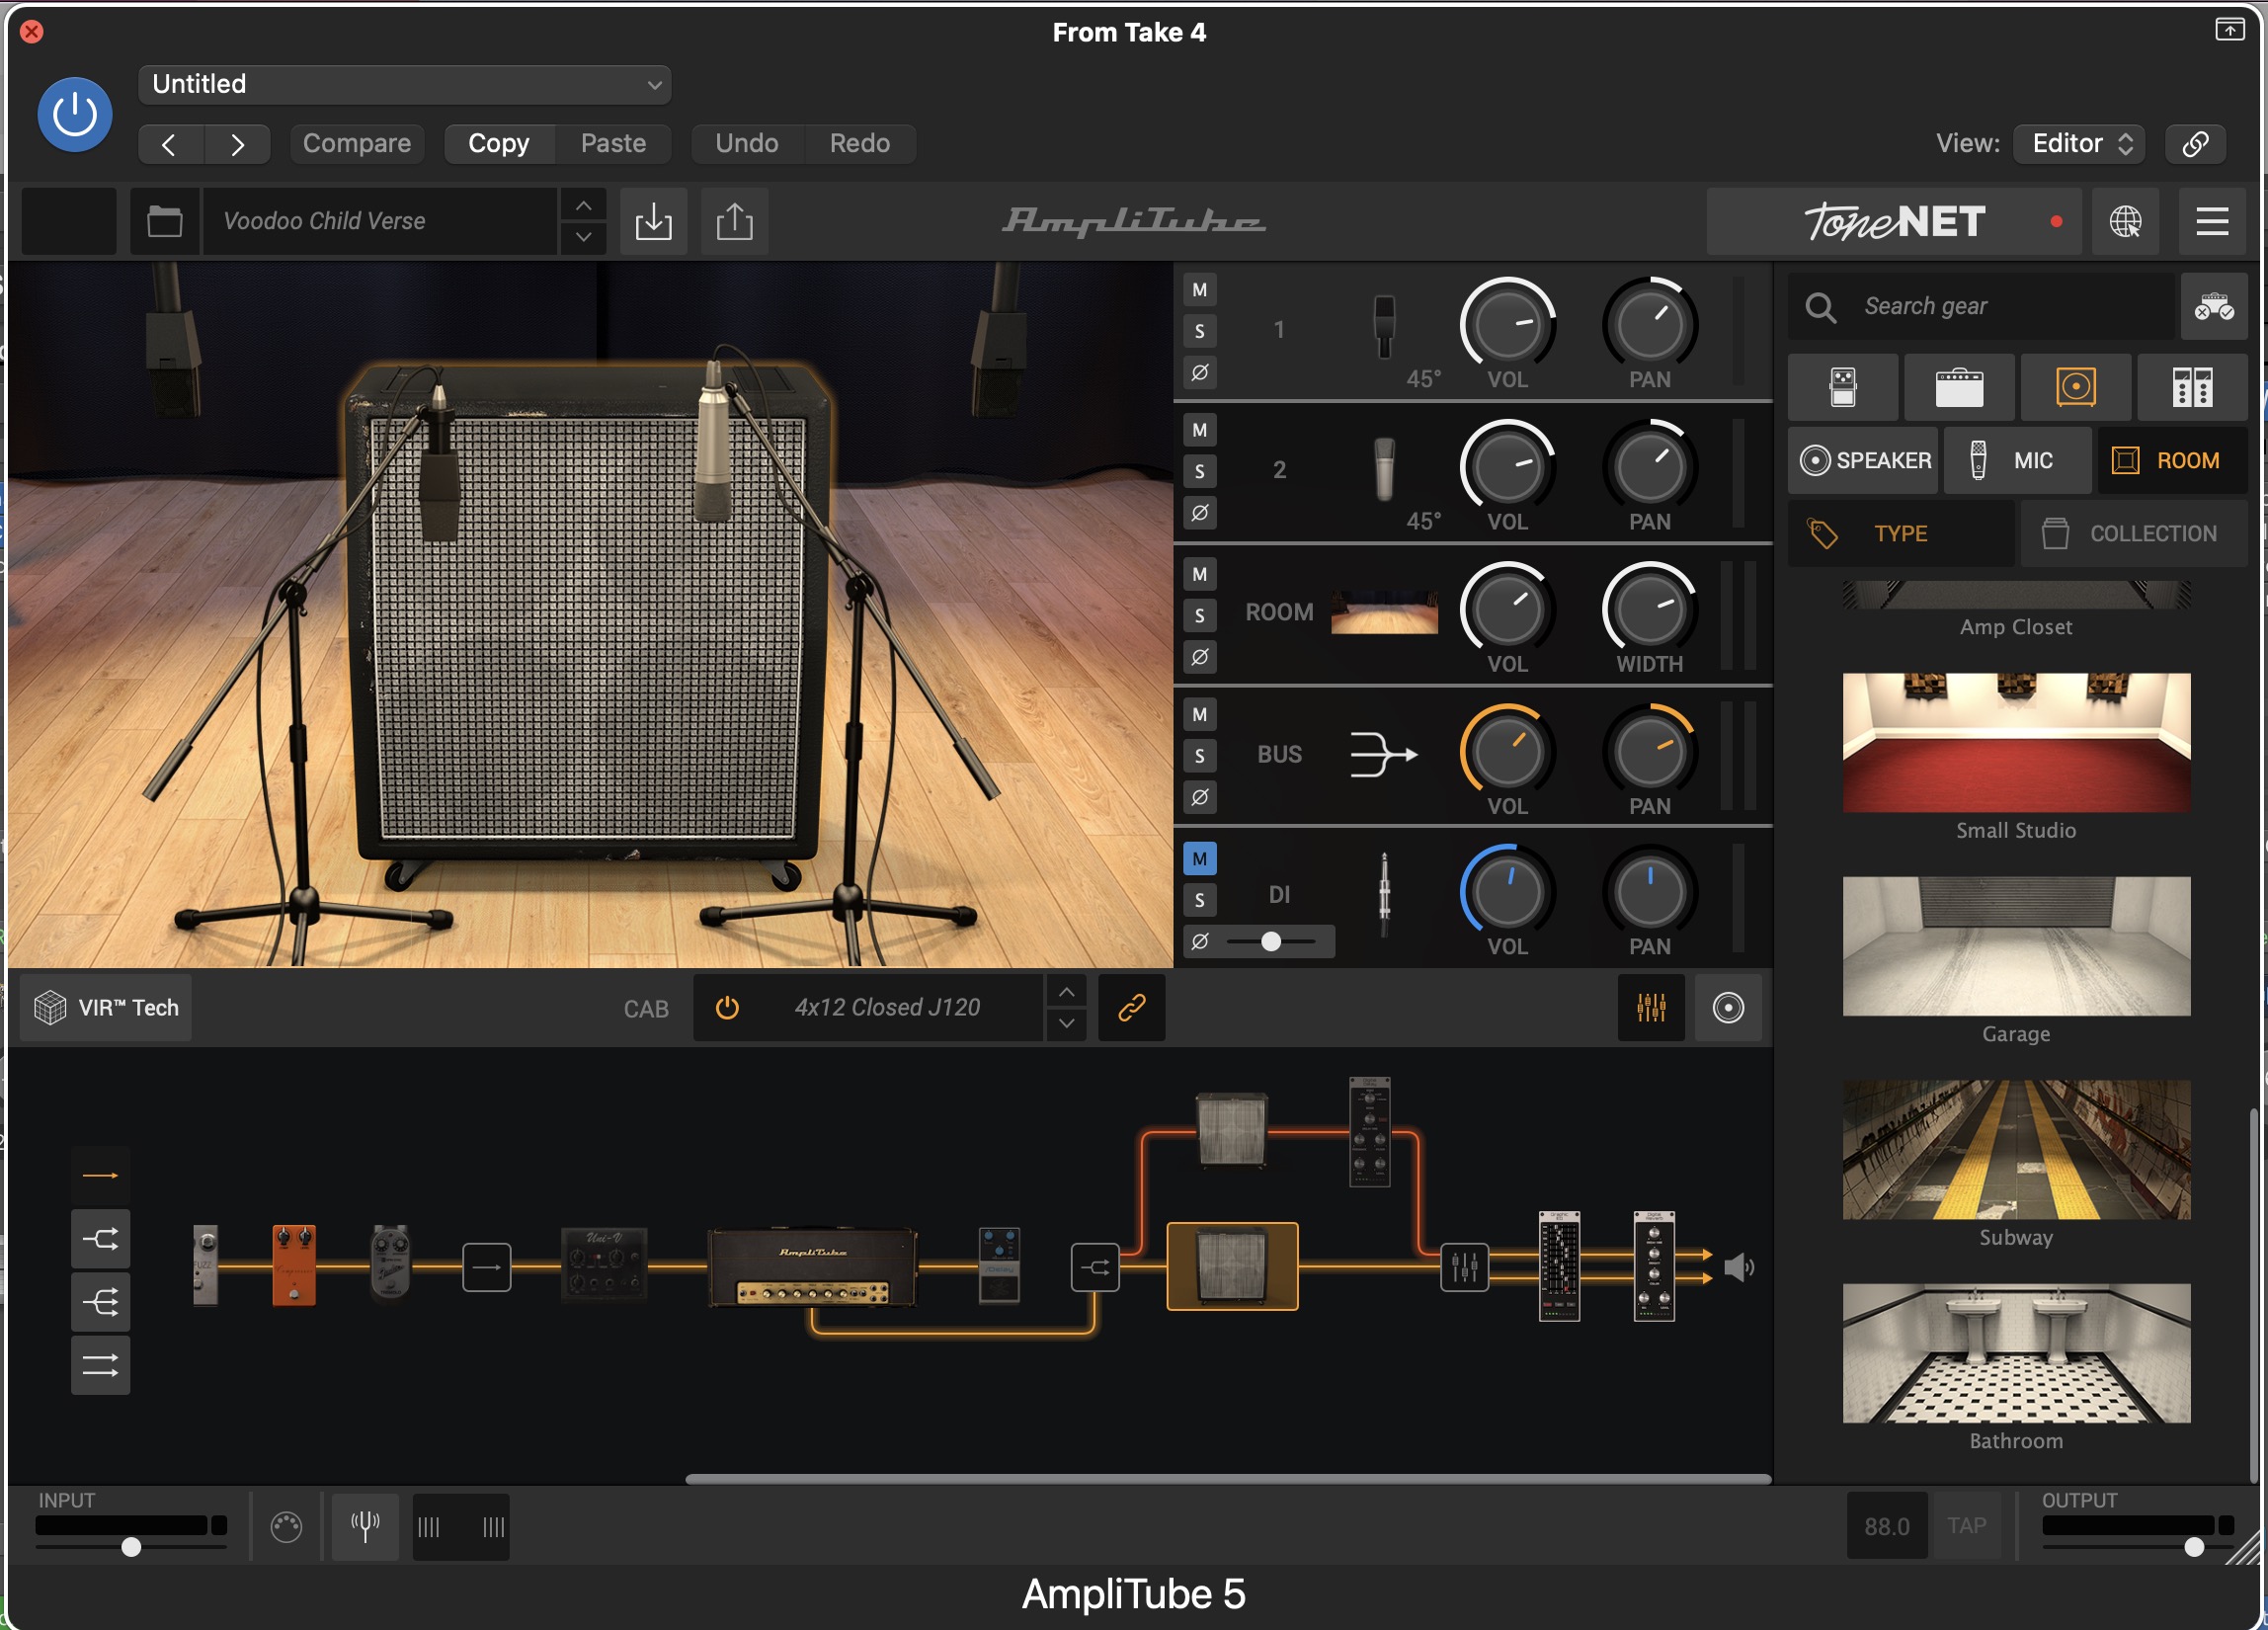This screenshot has height=1630, width=2268.
Task: Unmute the DI channel
Action: pyautogui.click(x=1200, y=859)
